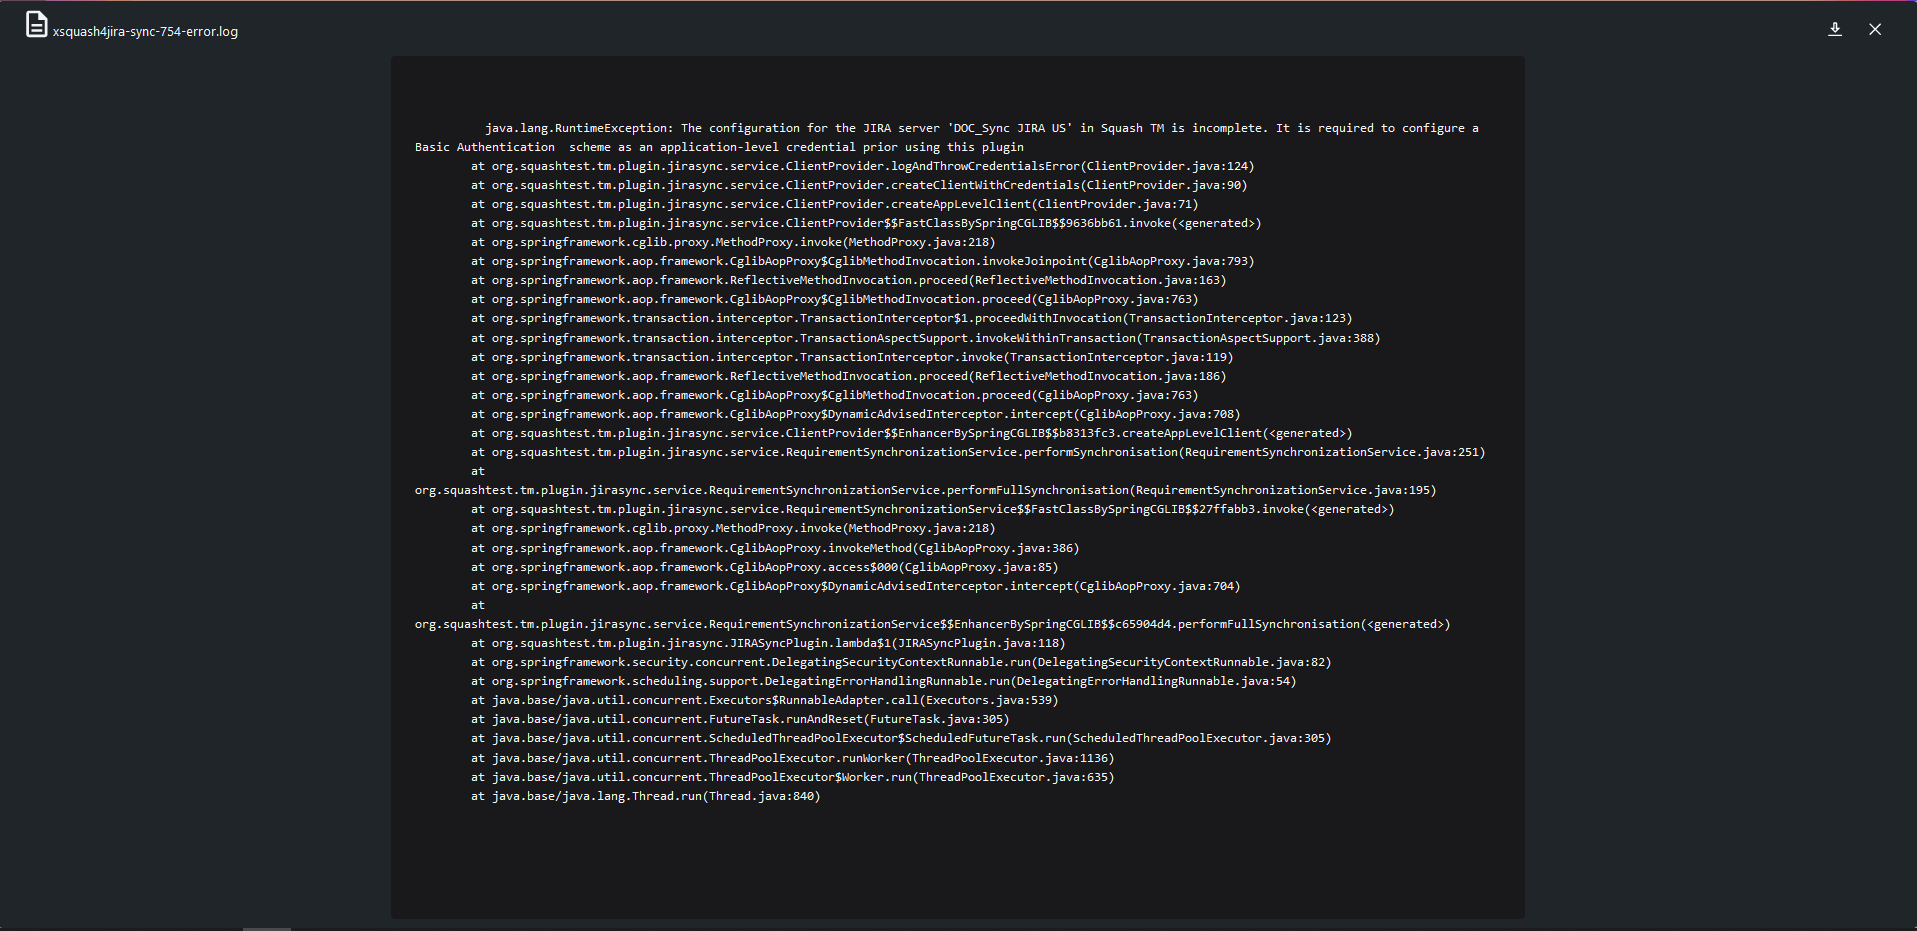Screen dimensions: 1917x931
Task: Click the JIRASyncPlugin.lambda$1 stack line
Action: (x=768, y=643)
